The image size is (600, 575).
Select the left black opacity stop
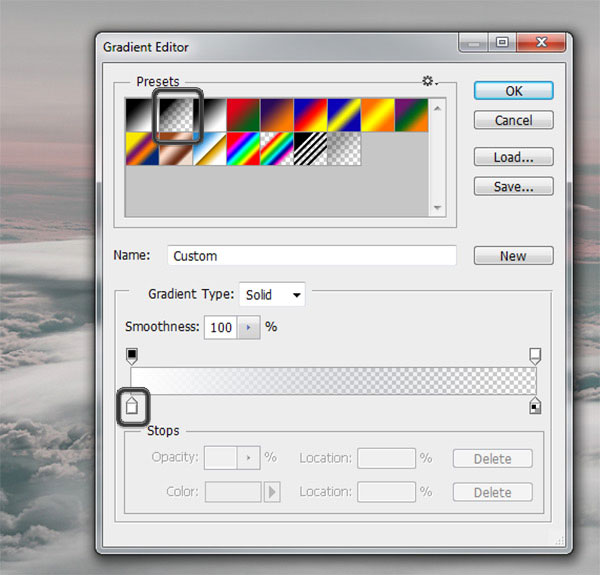(x=132, y=355)
